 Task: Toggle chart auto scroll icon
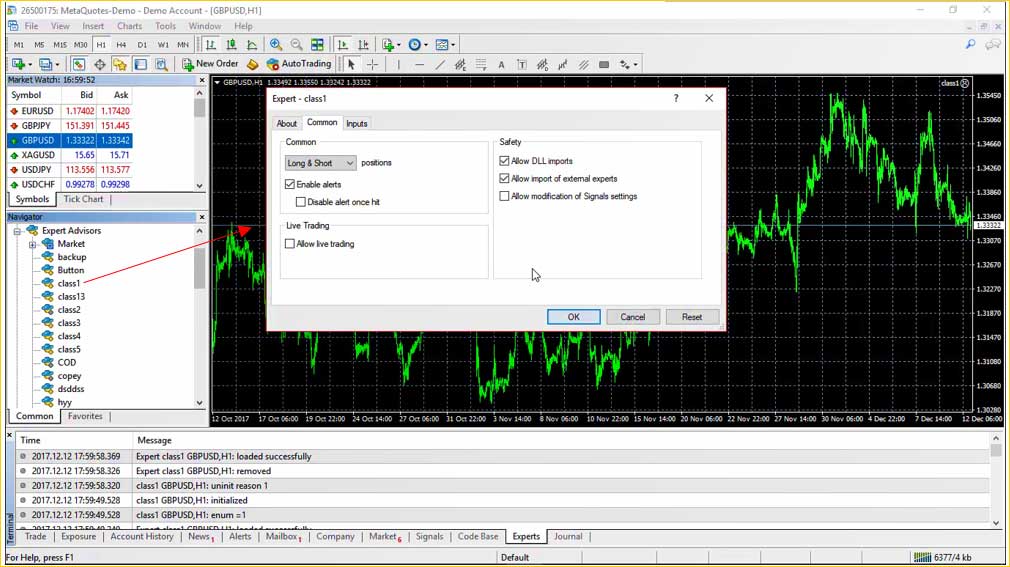point(343,44)
